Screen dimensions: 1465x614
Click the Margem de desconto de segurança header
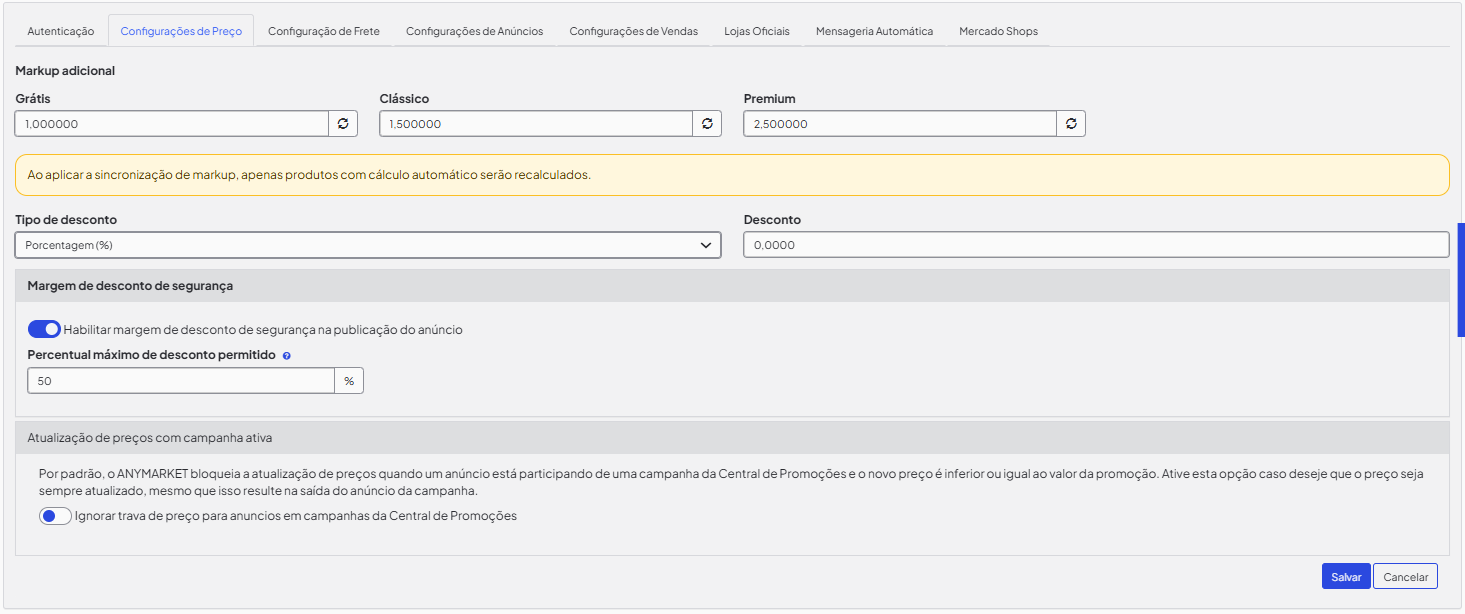pos(732,286)
